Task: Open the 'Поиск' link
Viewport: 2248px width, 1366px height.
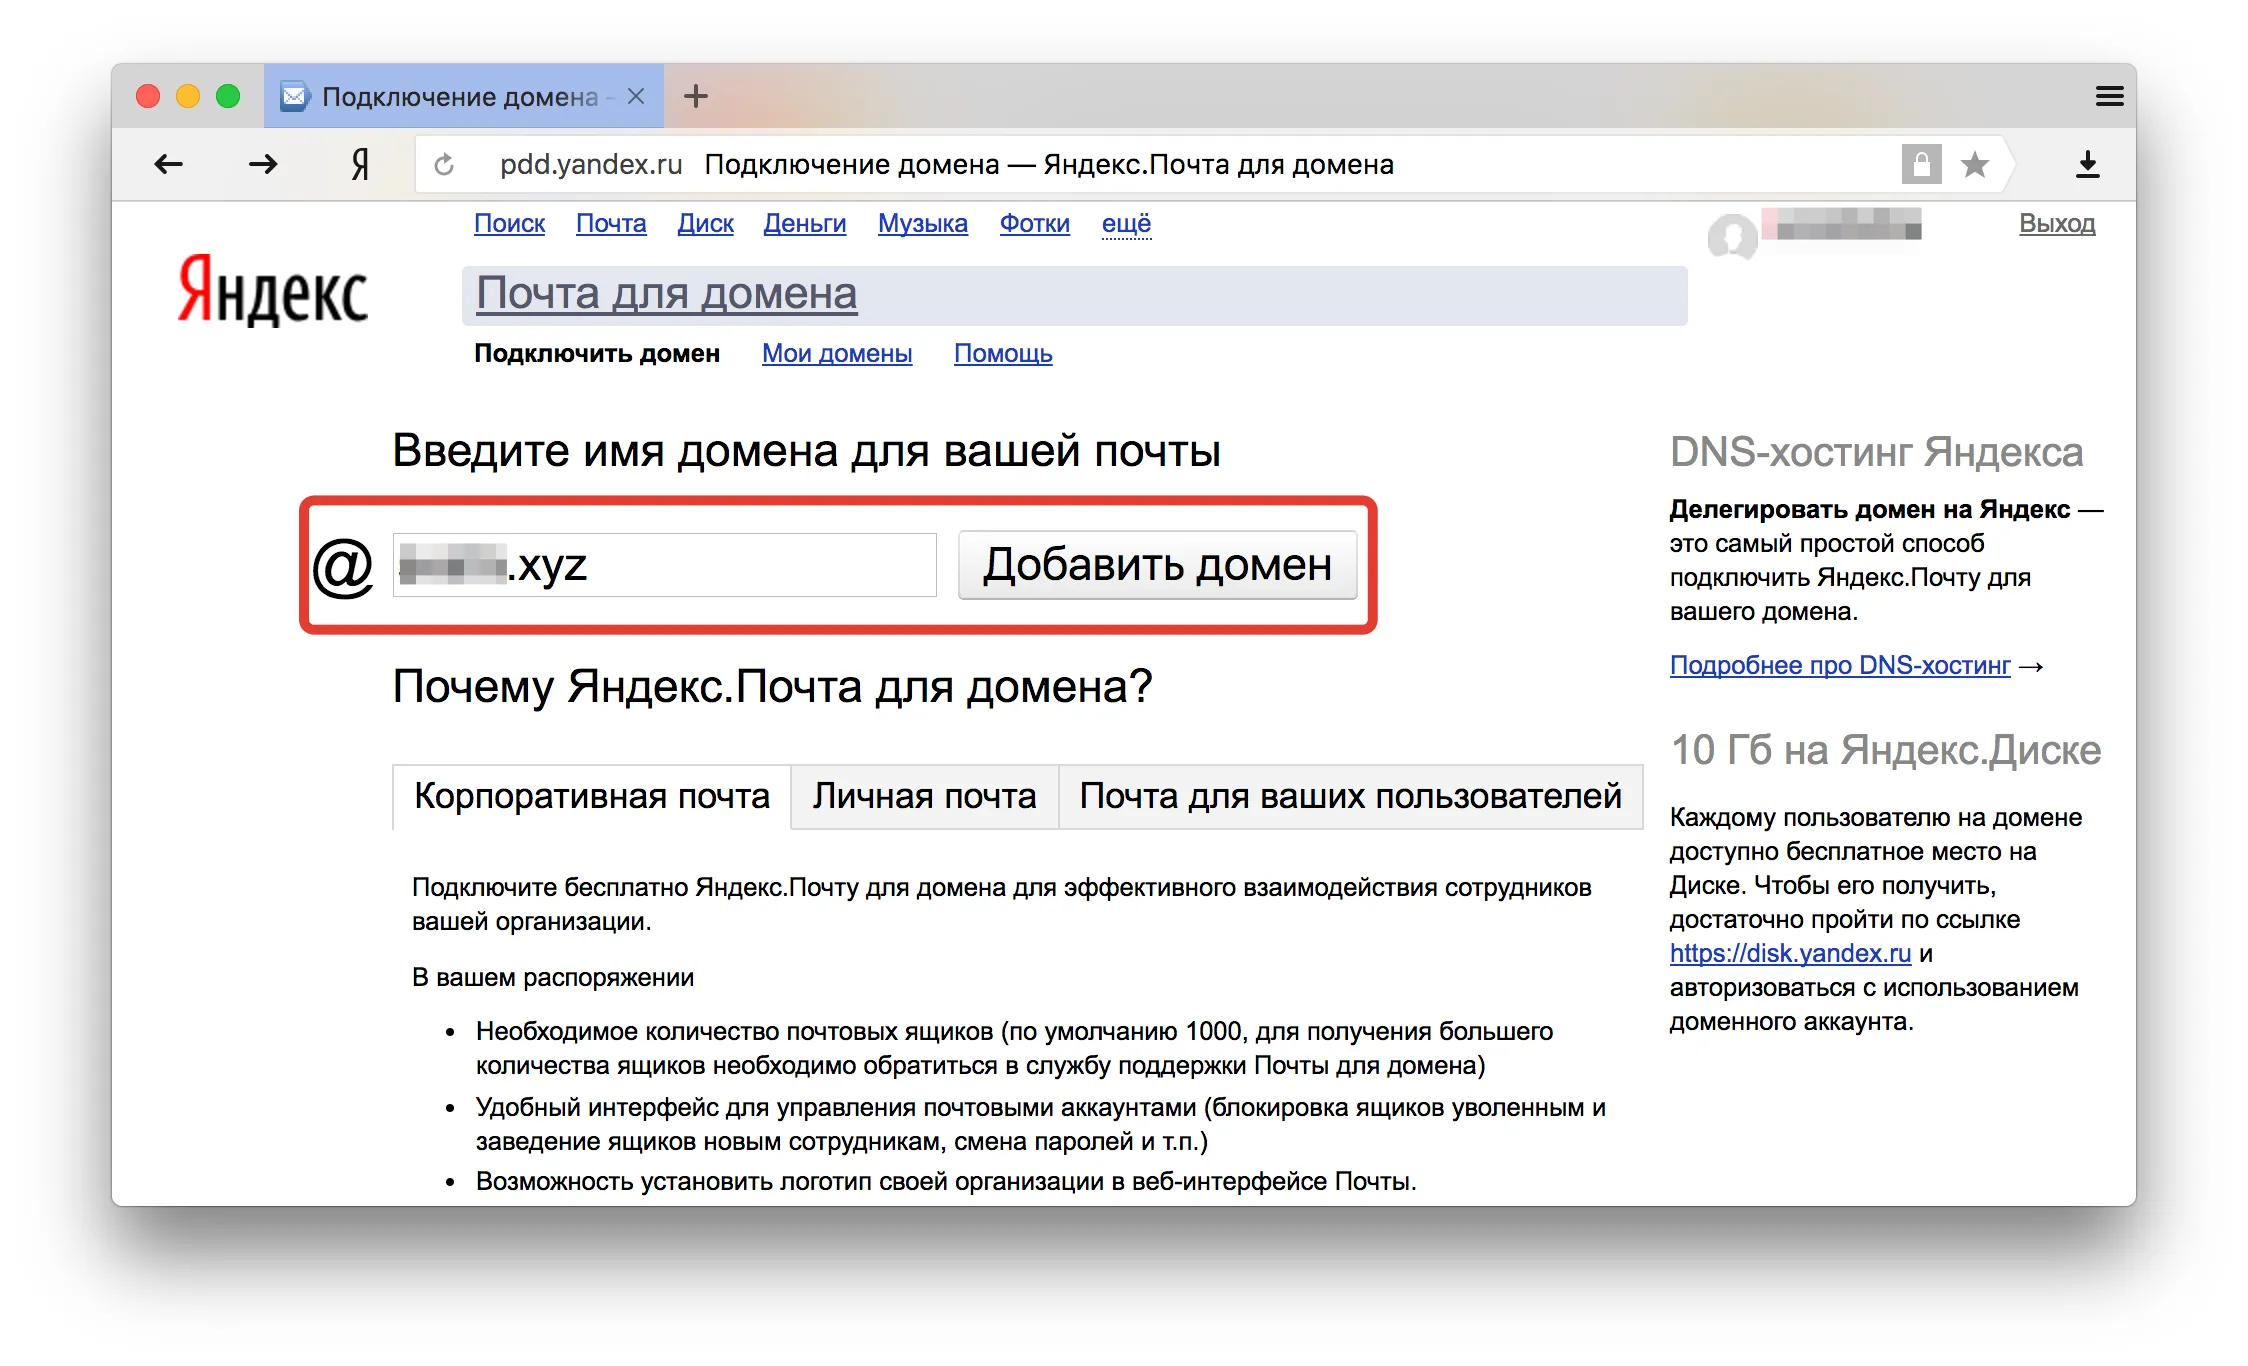Action: (510, 223)
